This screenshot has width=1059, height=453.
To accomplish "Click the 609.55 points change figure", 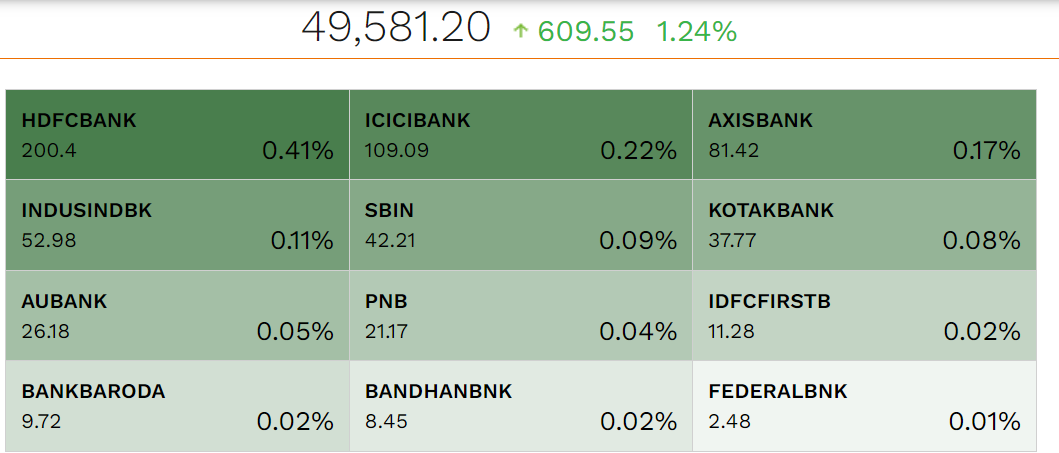I will (x=586, y=31).
